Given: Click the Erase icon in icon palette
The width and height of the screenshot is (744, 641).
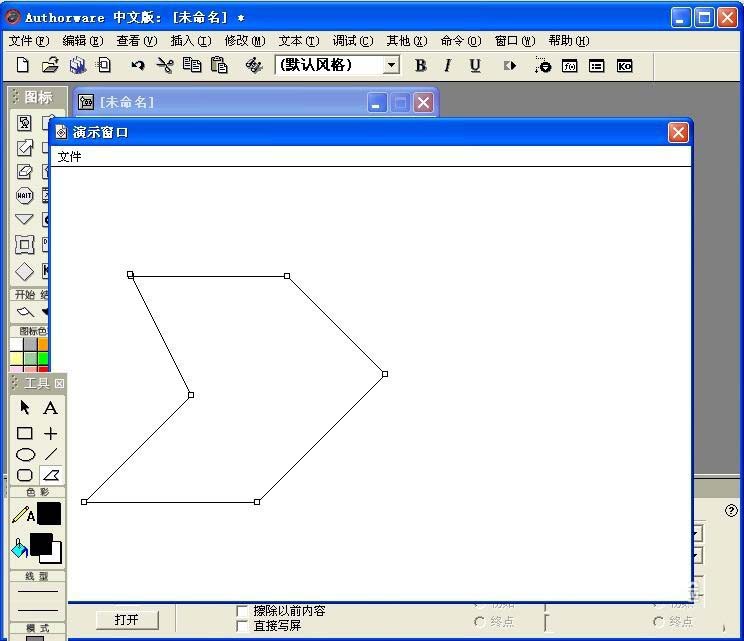Looking at the screenshot, I should [24, 171].
